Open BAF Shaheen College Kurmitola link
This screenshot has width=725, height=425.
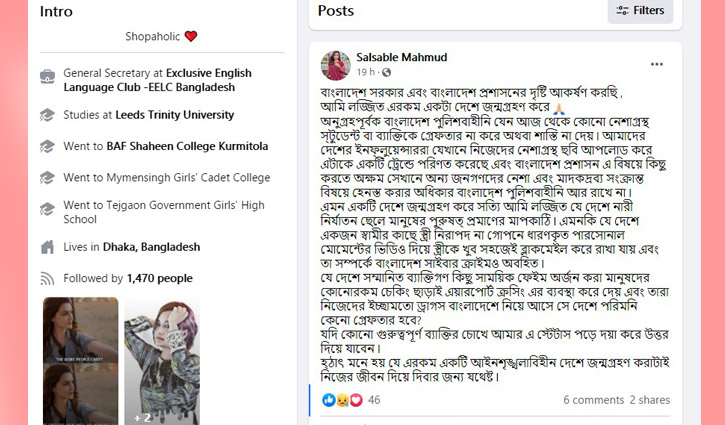click(187, 146)
